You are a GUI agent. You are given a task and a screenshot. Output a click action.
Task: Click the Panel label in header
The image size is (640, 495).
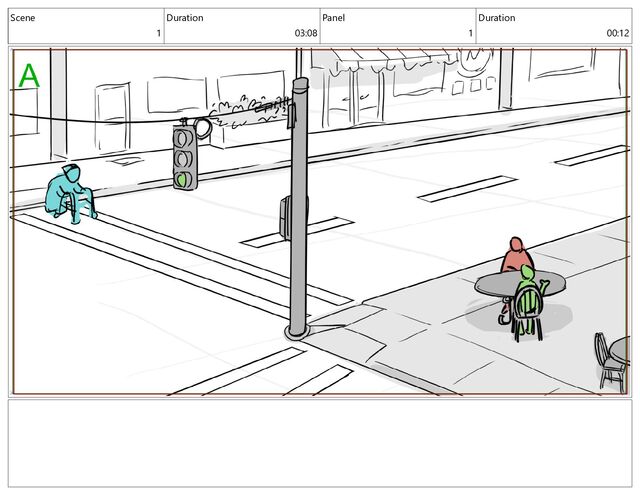click(333, 18)
